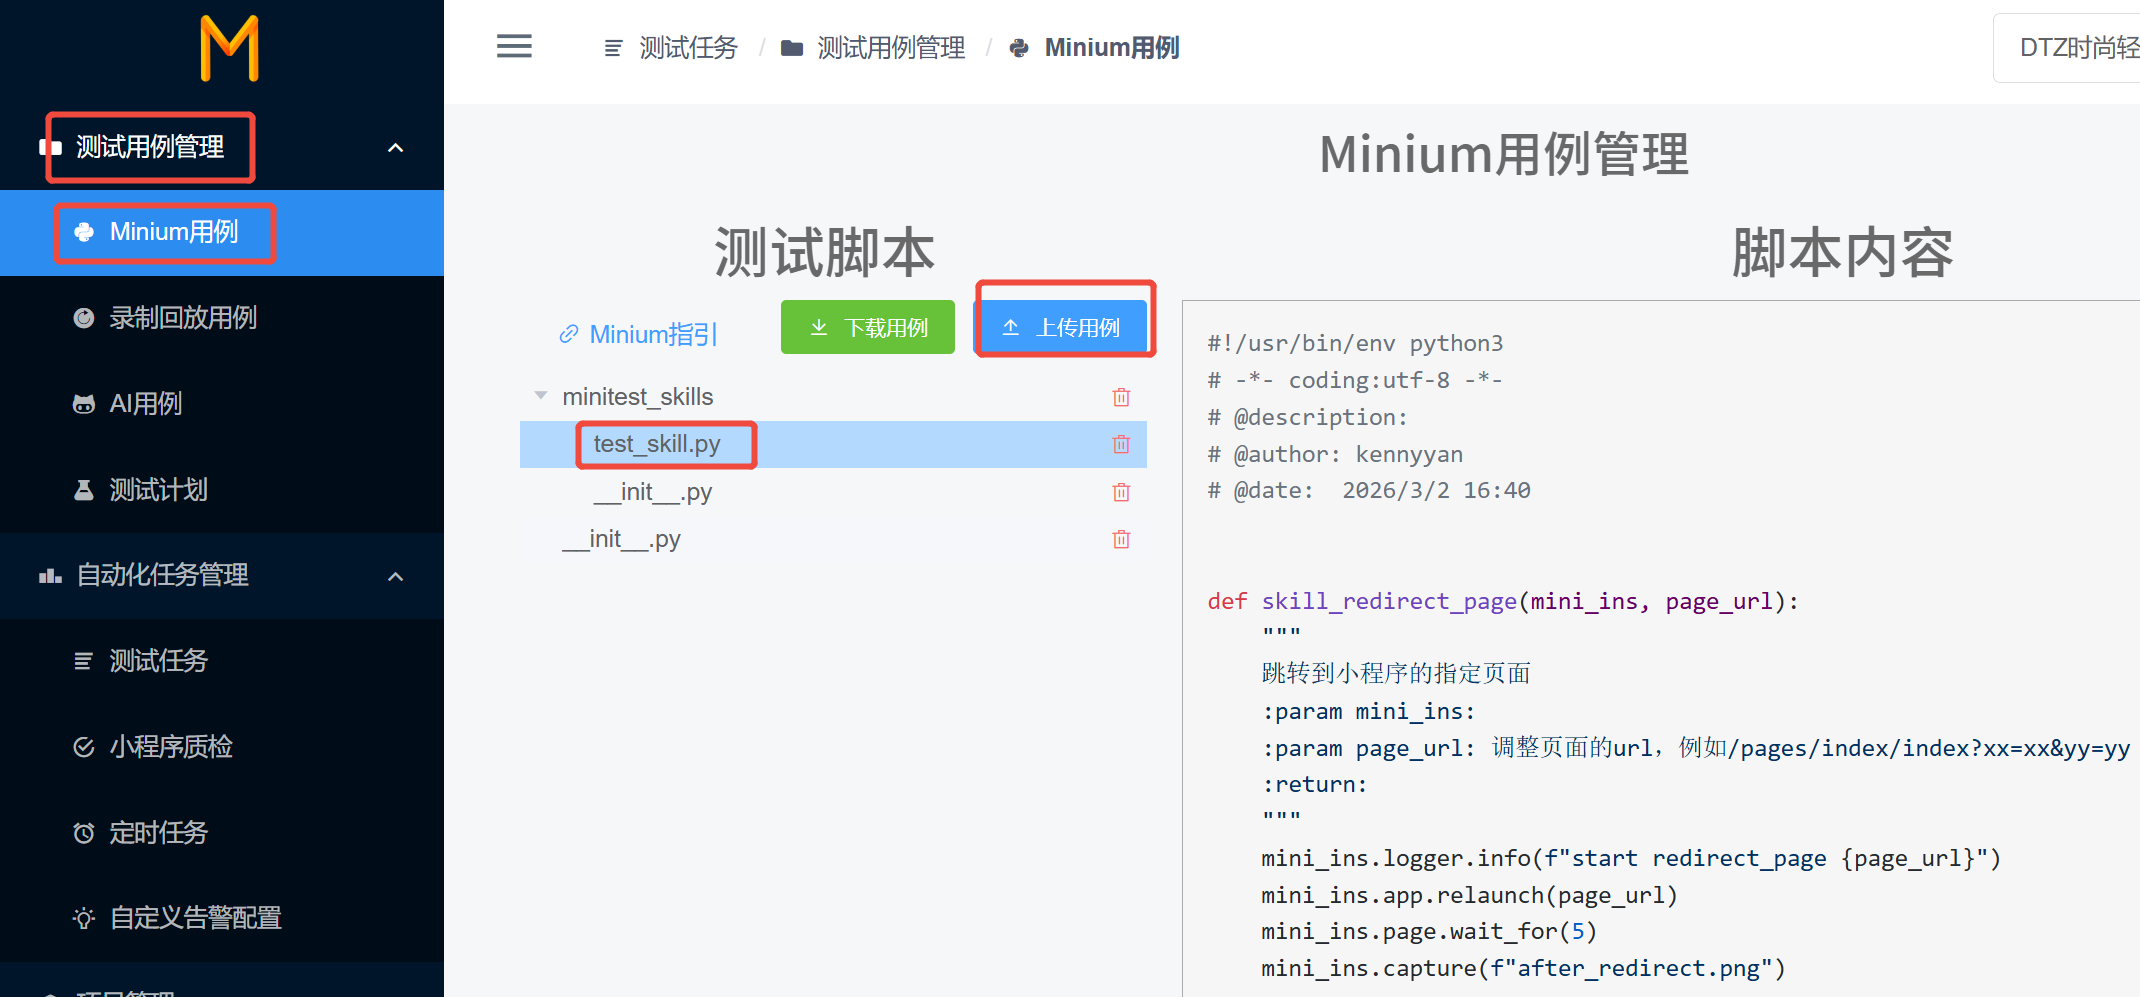The width and height of the screenshot is (2140, 997).
Task: Click the 小程序质检 check icon
Action: pyautogui.click(x=84, y=747)
